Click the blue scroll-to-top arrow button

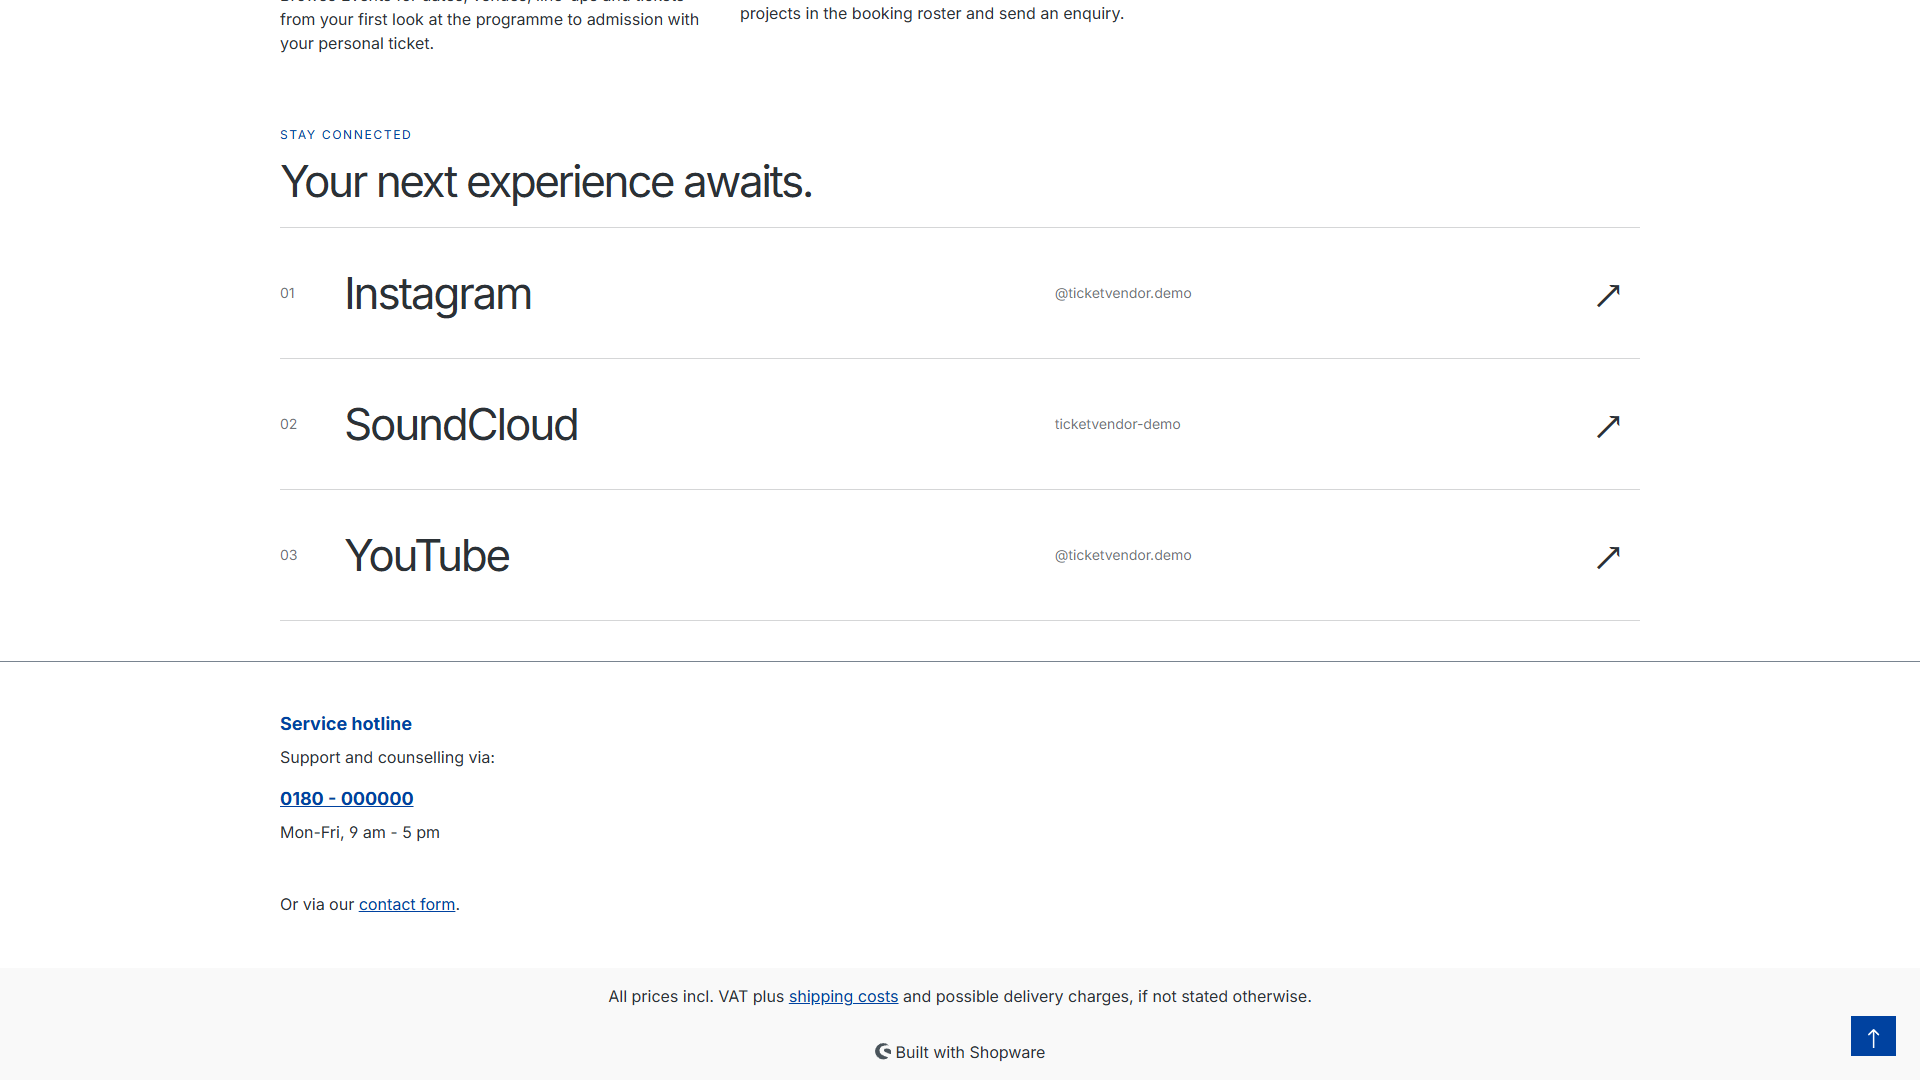tap(1873, 1036)
